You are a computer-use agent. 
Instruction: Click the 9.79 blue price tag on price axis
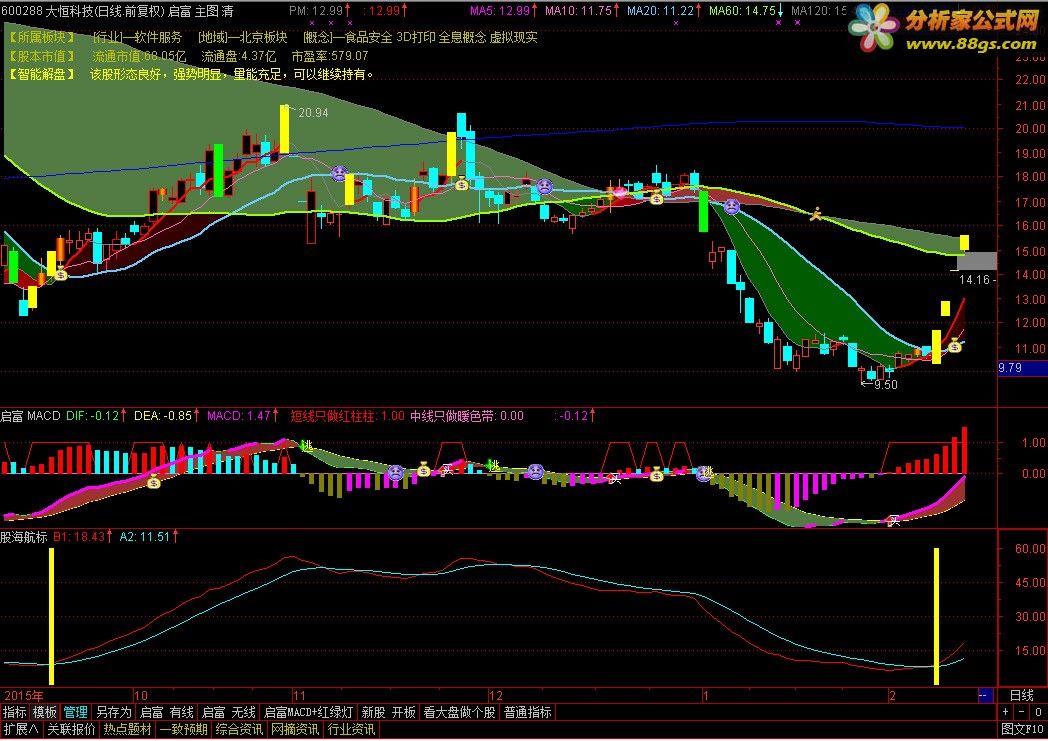pos(1022,368)
